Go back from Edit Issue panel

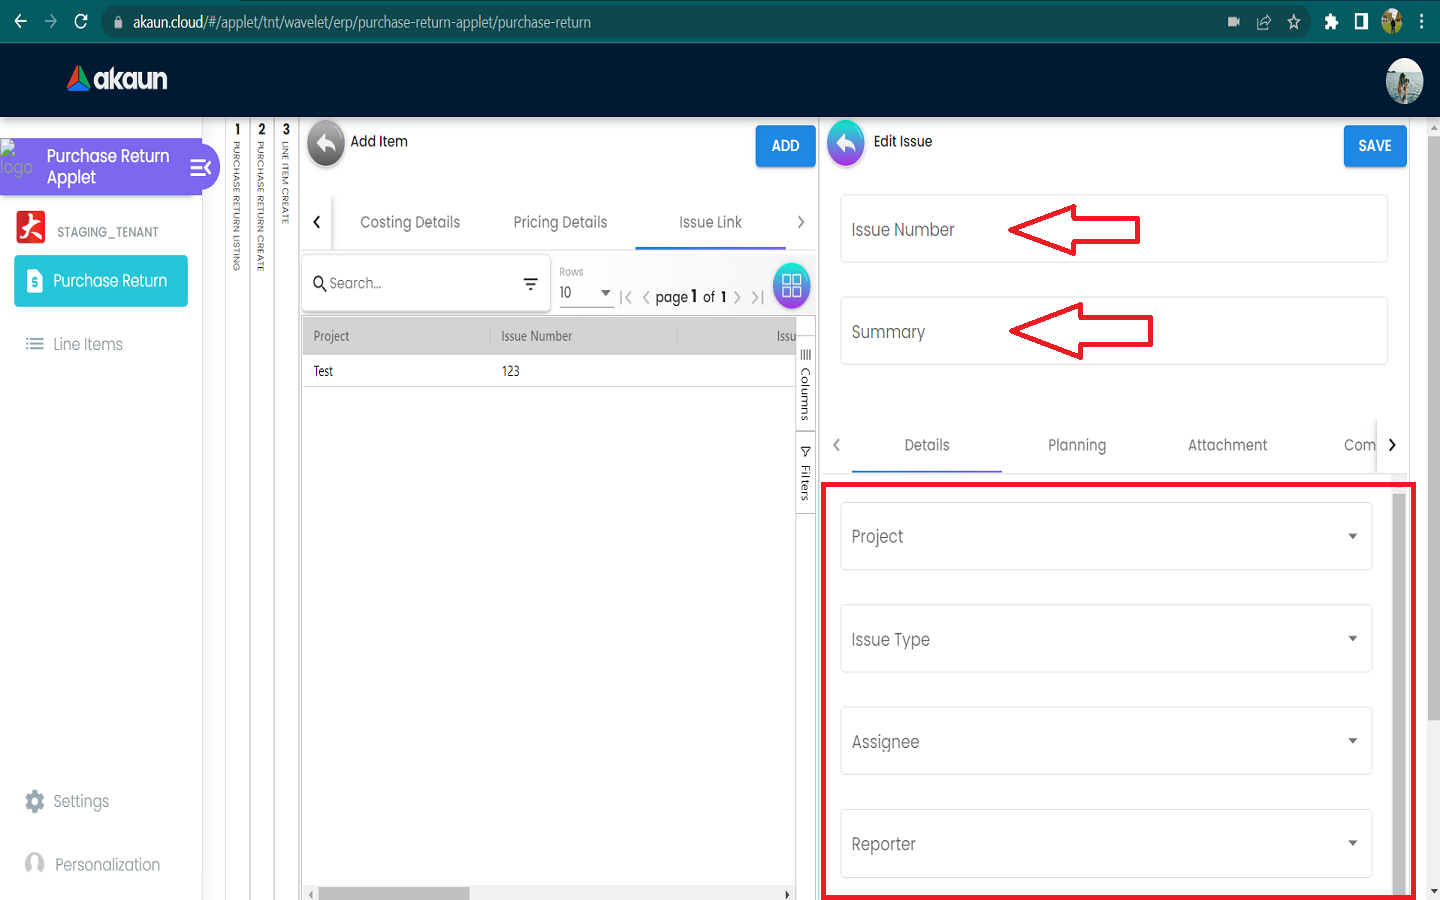(846, 144)
